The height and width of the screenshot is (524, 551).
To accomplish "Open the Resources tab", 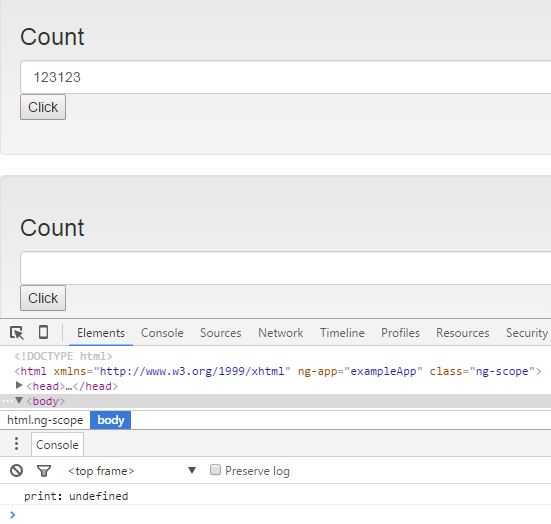I will pyautogui.click(x=462, y=333).
